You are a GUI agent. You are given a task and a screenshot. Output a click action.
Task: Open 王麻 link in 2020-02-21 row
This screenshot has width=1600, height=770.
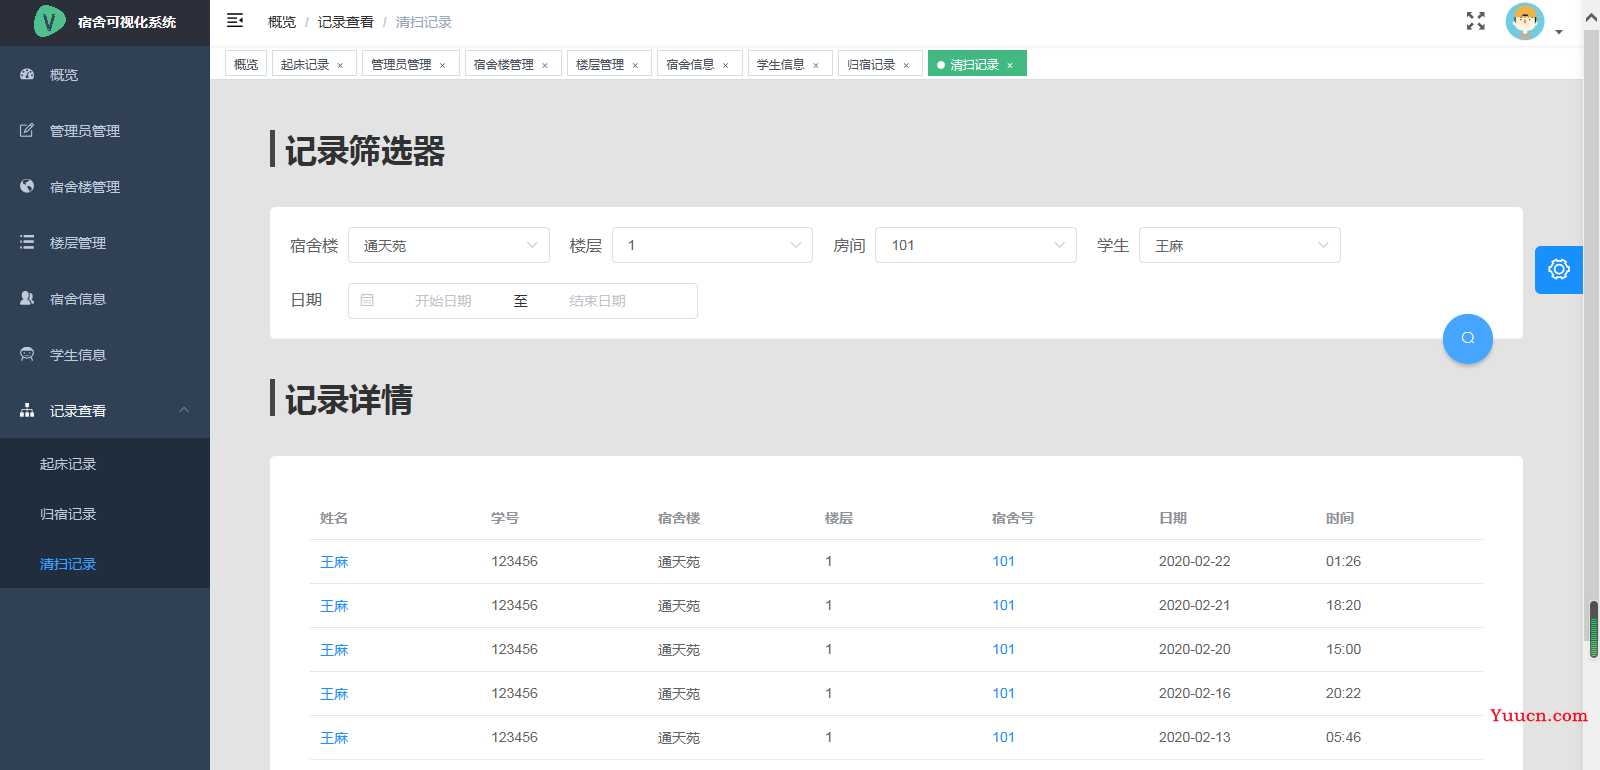334,606
